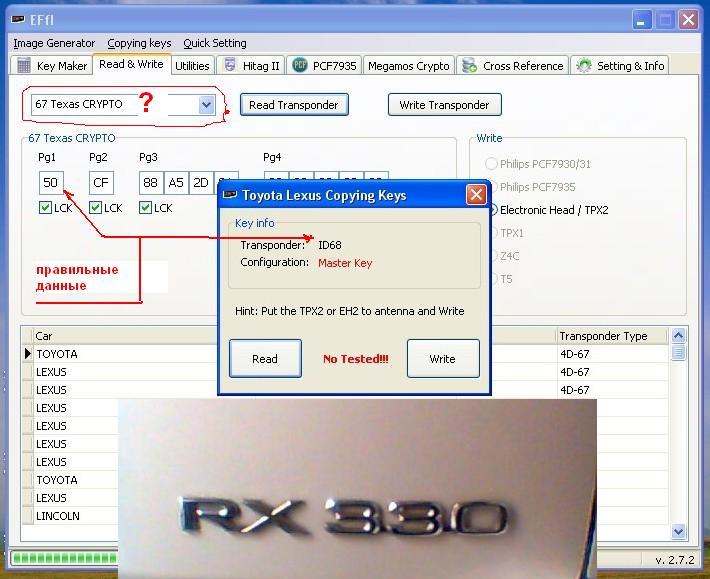
Task: Click the Setting & Info gear icon
Action: pos(584,66)
